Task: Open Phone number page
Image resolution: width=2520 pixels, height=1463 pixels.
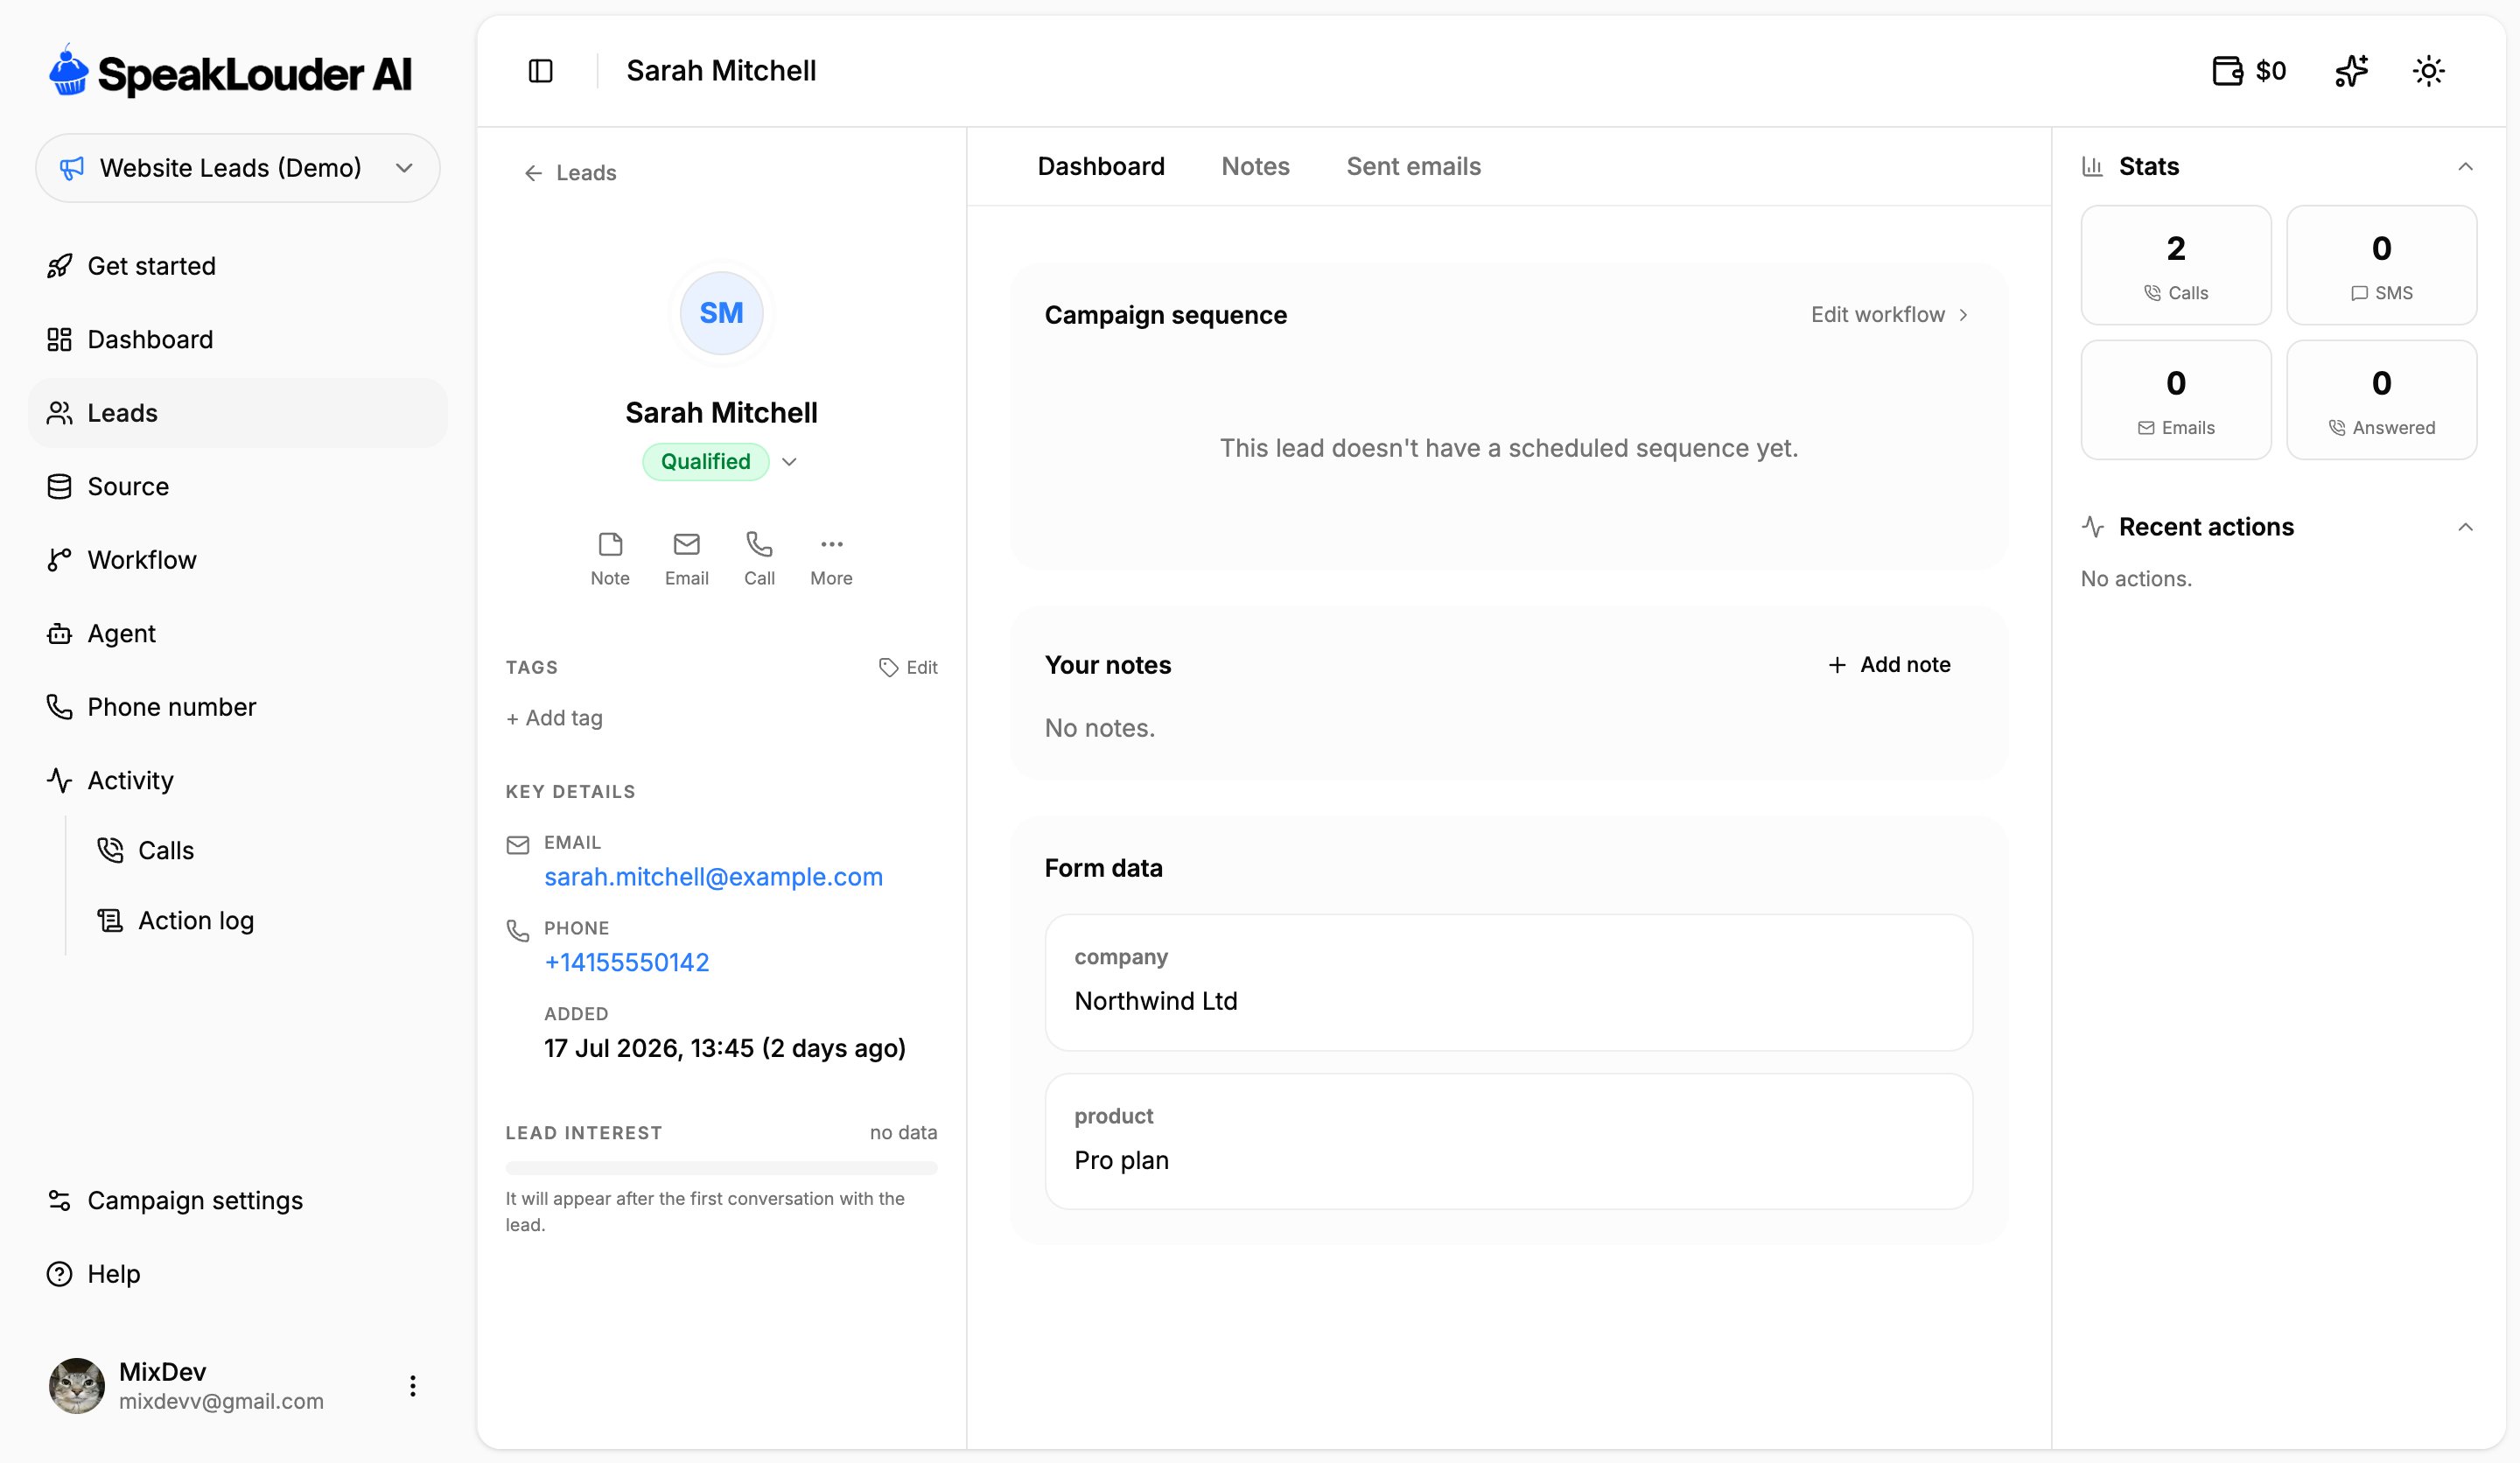Action: [x=238, y=707]
